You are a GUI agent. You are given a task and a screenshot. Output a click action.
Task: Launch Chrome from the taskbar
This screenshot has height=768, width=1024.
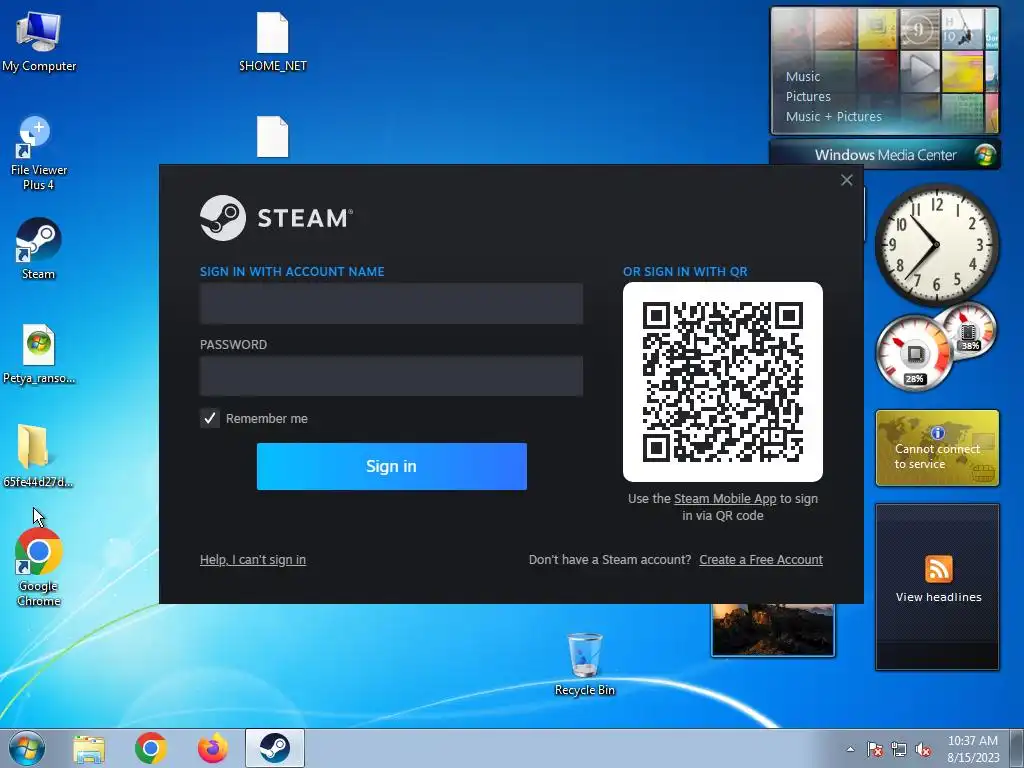[151, 748]
